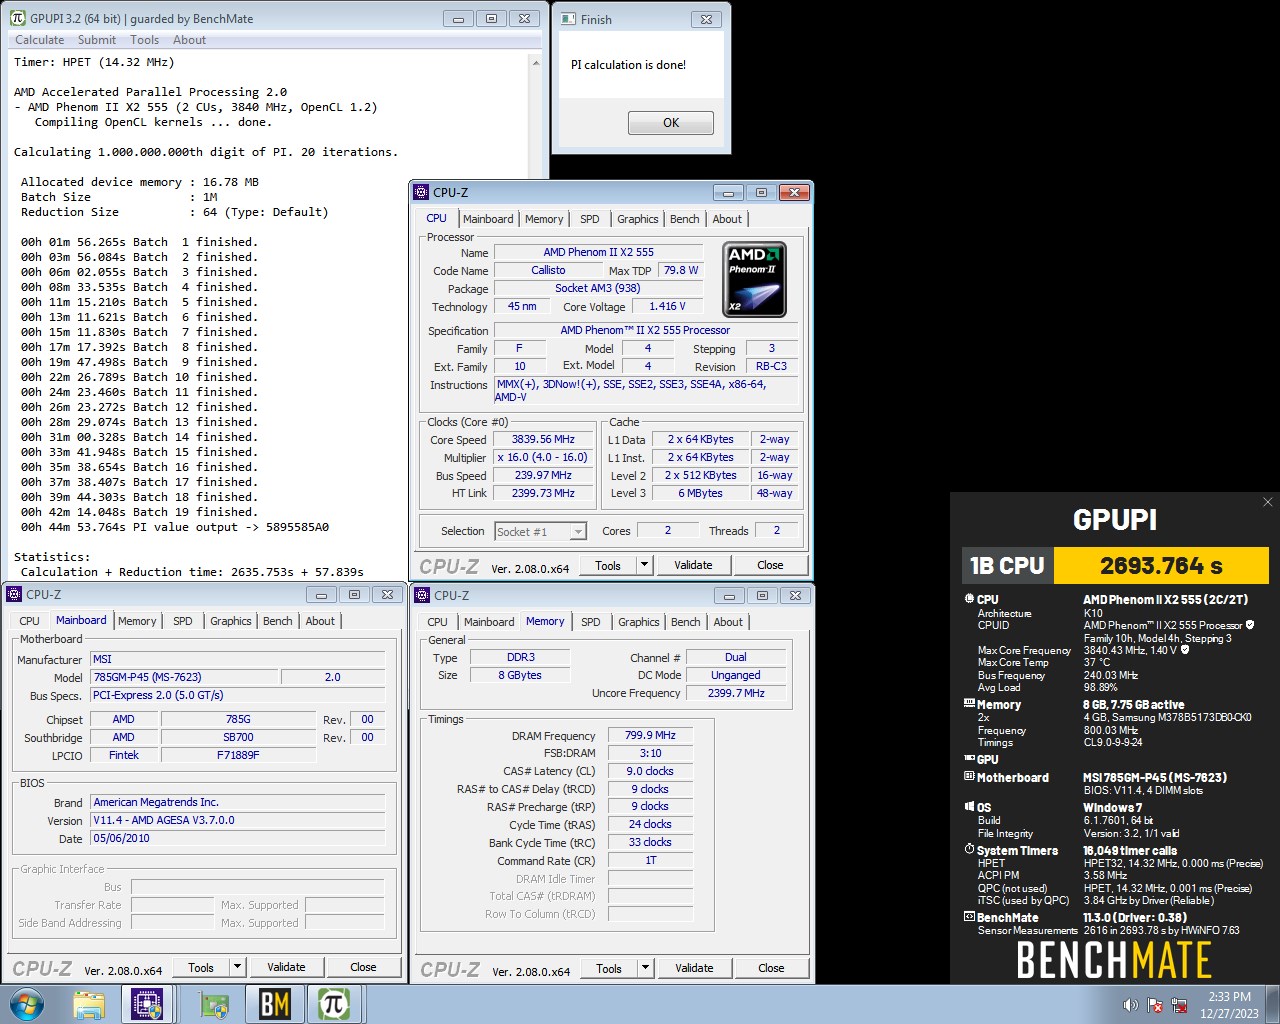Switch to the GPUPI pi taskbar icon
The width and height of the screenshot is (1280, 1024).
point(334,1004)
